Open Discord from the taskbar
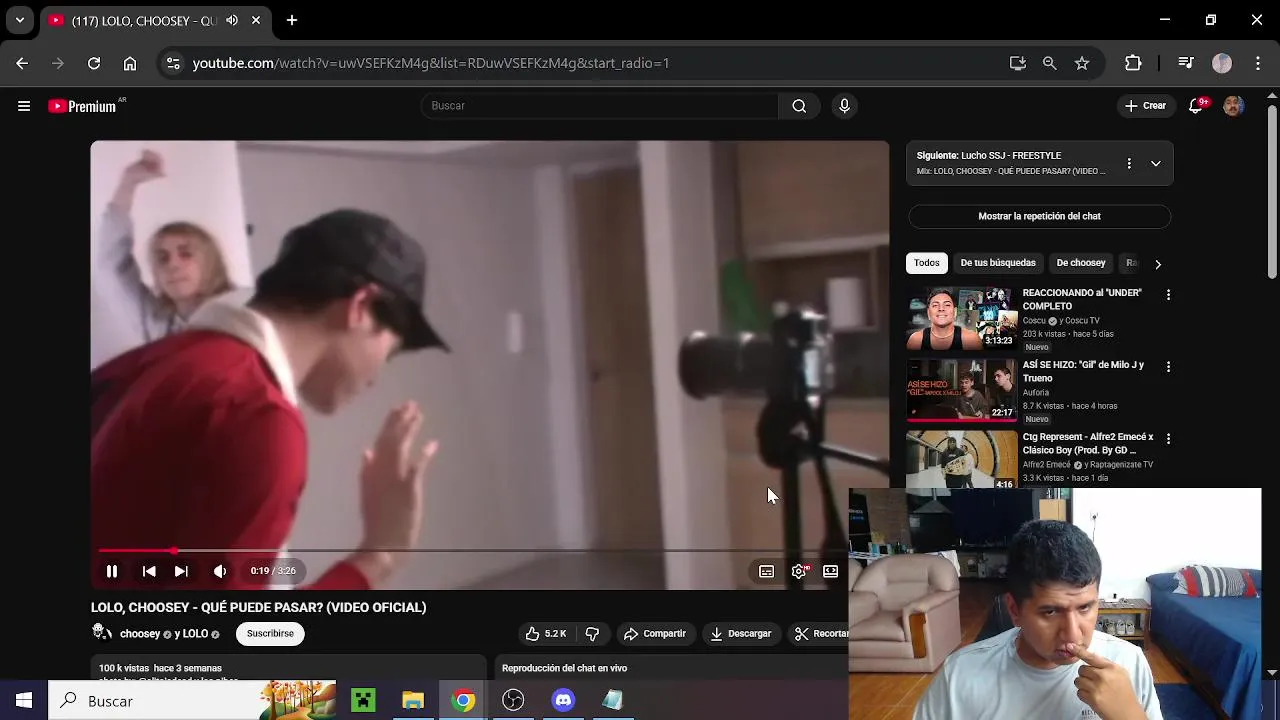This screenshot has width=1280, height=720. point(563,701)
